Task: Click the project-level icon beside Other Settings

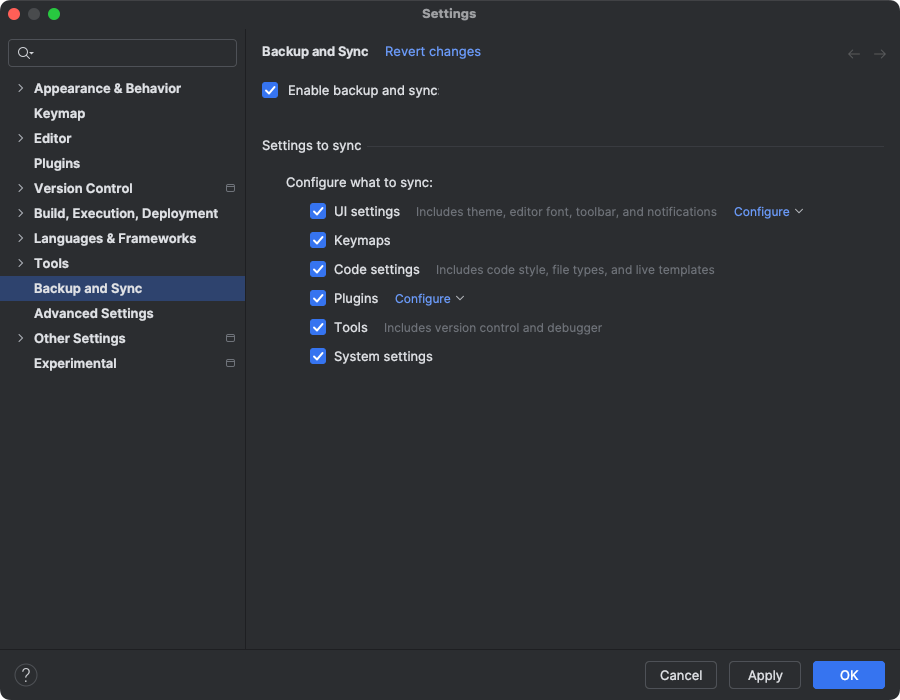Action: pyautogui.click(x=230, y=338)
